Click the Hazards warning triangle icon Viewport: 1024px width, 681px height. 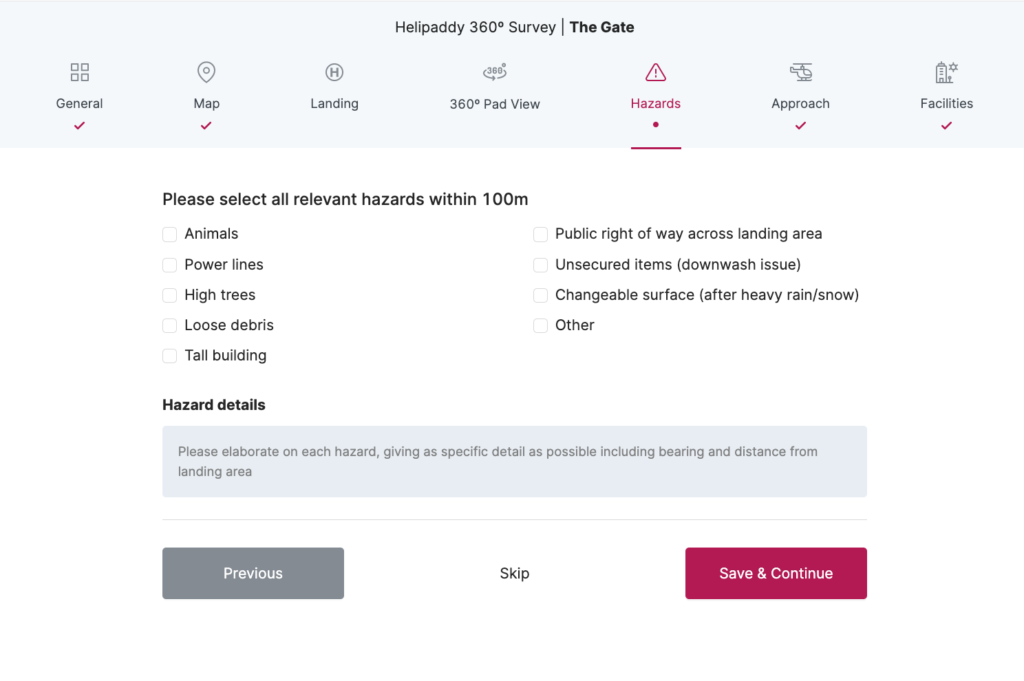[656, 72]
